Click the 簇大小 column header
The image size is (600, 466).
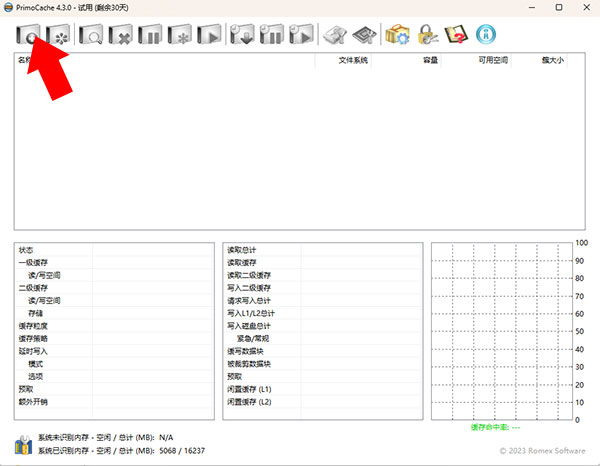tap(552, 61)
